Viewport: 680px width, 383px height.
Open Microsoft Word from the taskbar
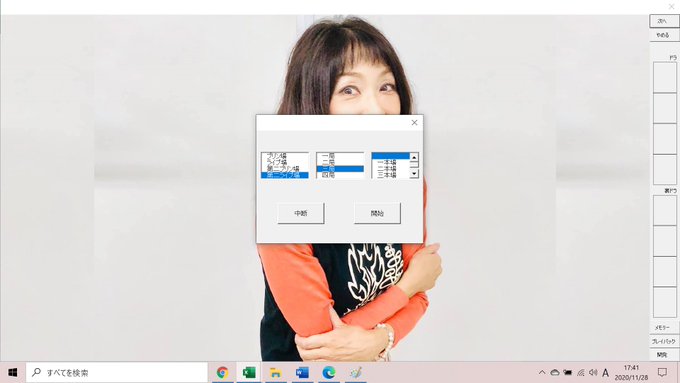pyautogui.click(x=302, y=373)
